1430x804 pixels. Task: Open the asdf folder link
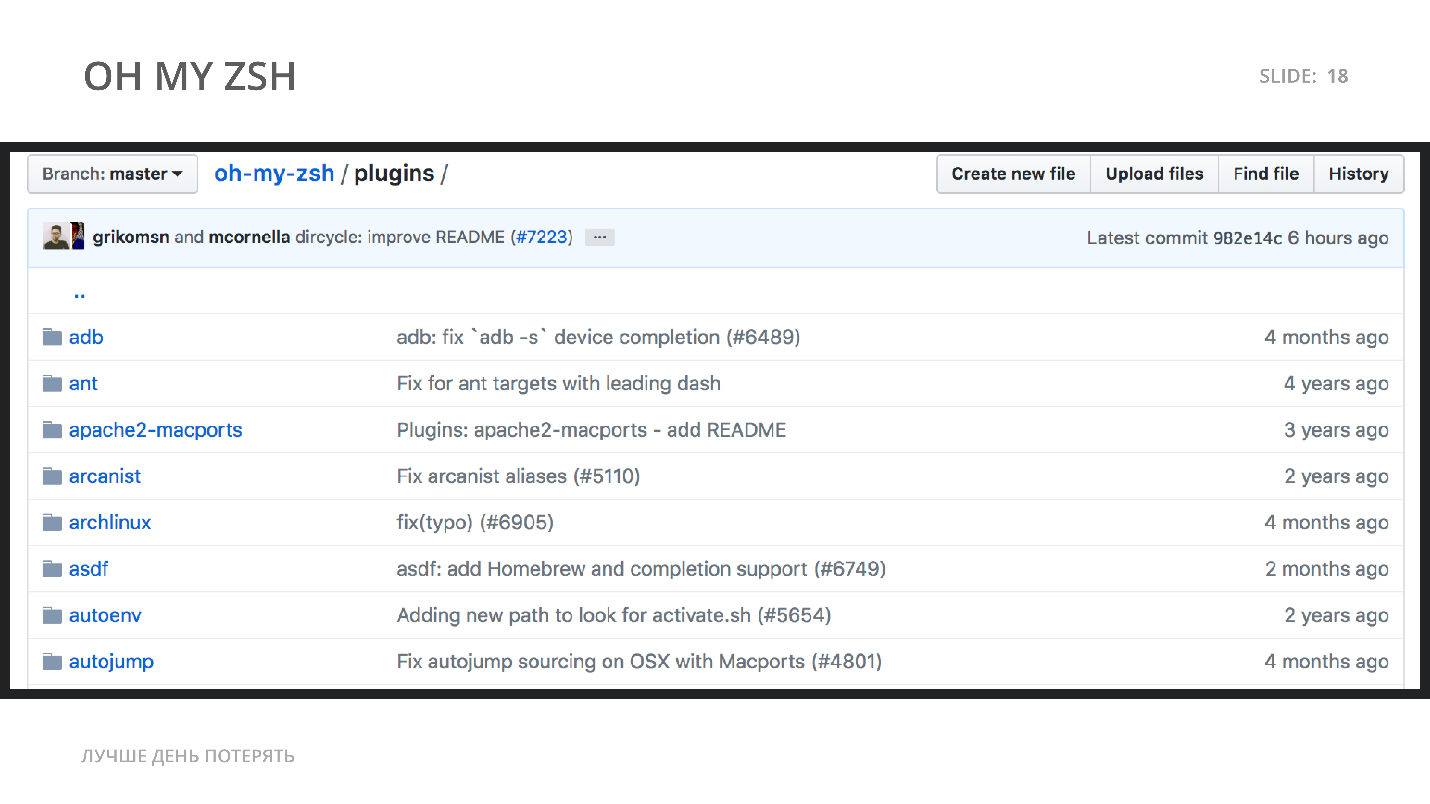click(x=88, y=569)
